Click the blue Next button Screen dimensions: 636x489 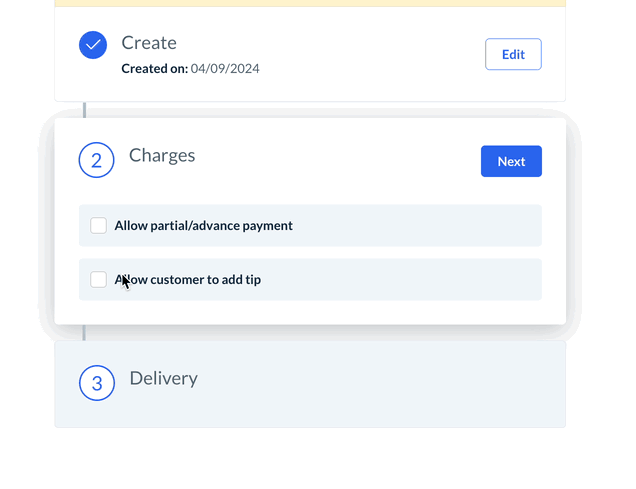511,161
